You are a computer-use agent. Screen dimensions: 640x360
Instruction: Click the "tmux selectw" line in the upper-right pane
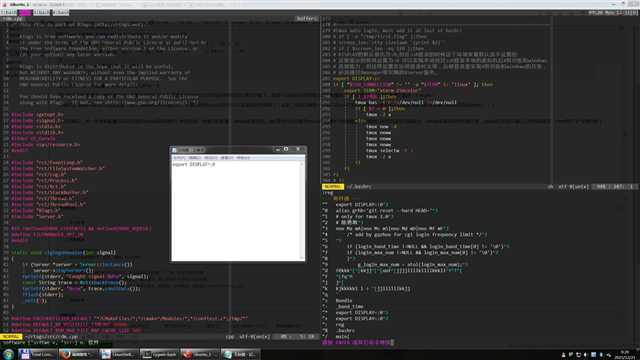[389, 151]
